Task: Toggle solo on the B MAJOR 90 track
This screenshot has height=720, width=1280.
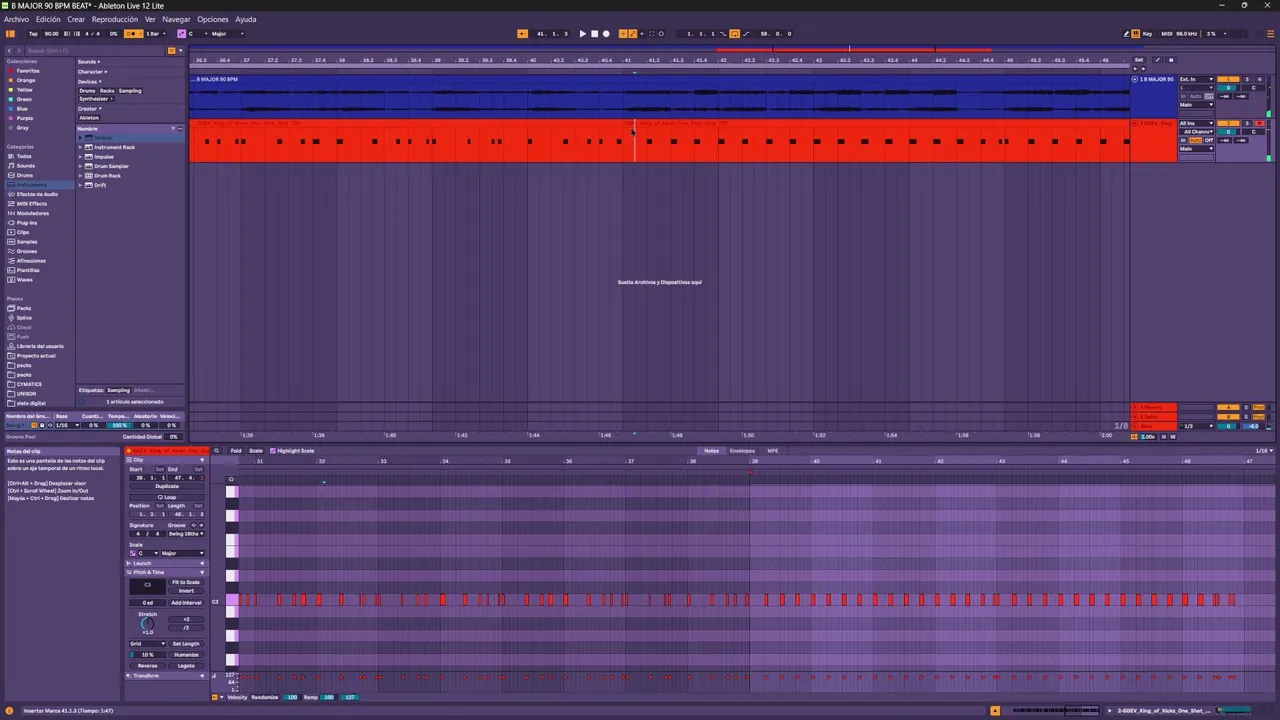Action: pos(1246,80)
